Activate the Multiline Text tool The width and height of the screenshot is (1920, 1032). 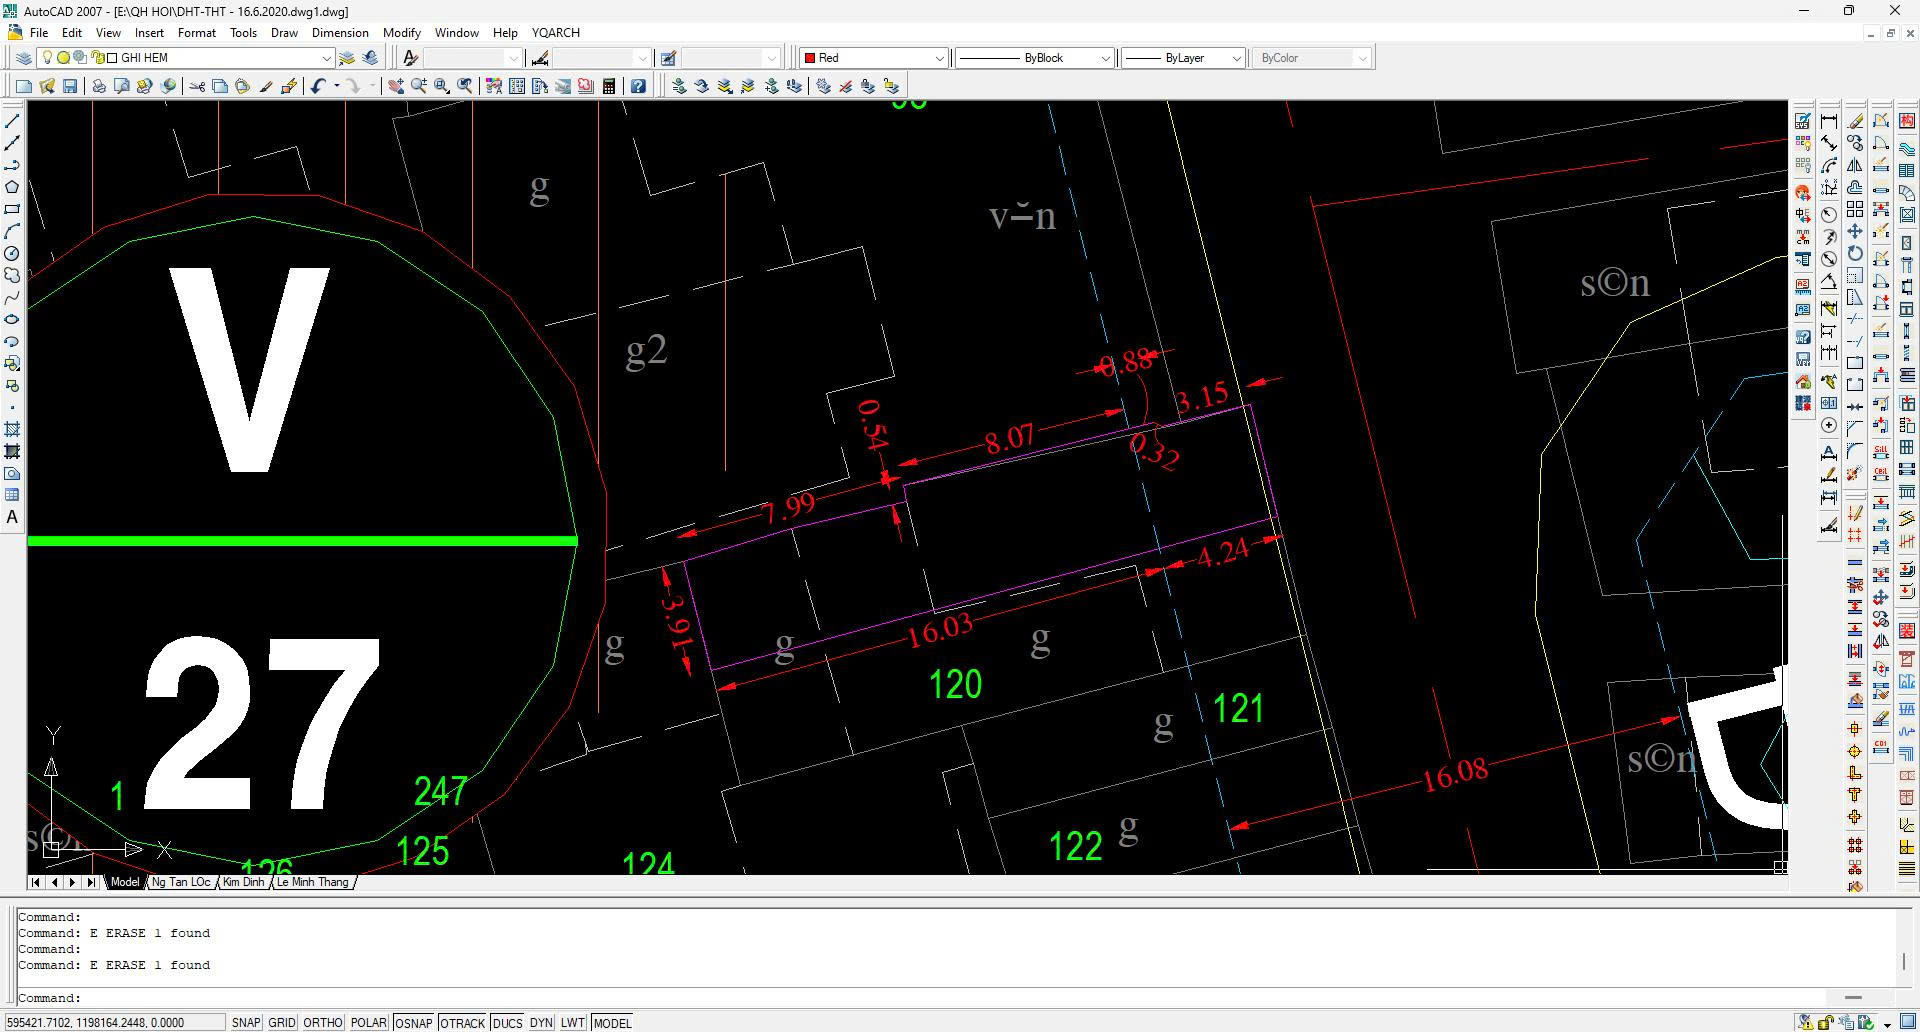coord(12,517)
